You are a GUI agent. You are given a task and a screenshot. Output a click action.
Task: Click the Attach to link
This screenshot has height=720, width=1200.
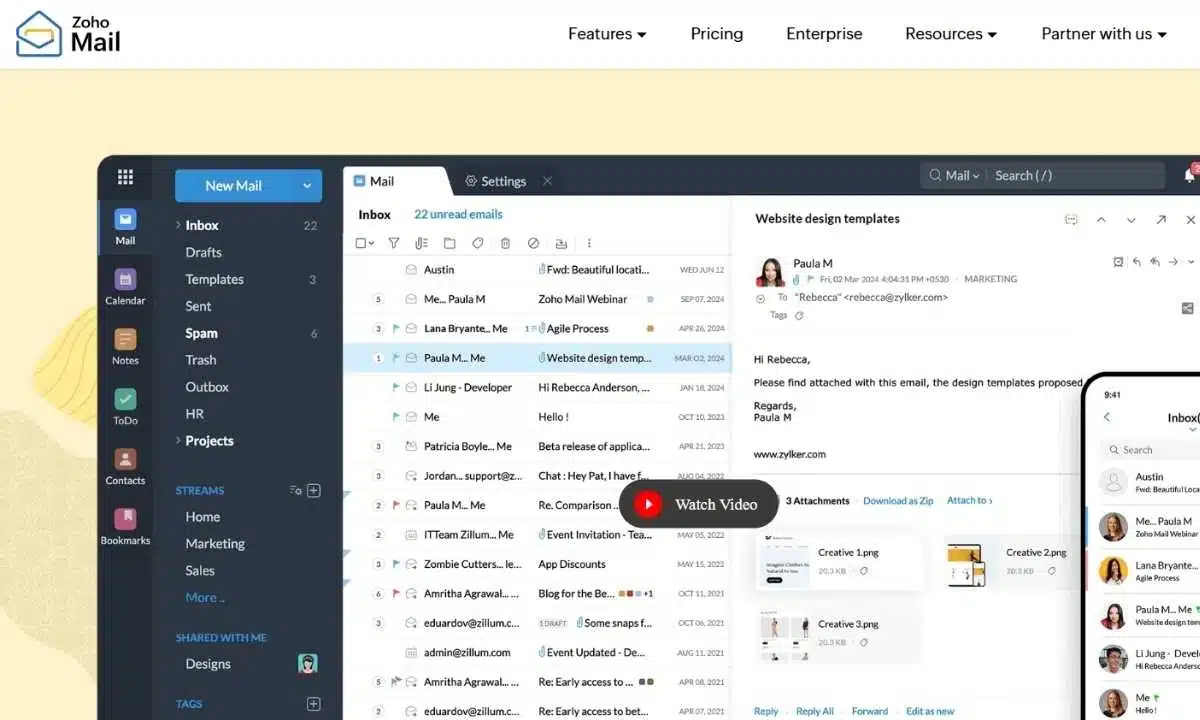970,501
